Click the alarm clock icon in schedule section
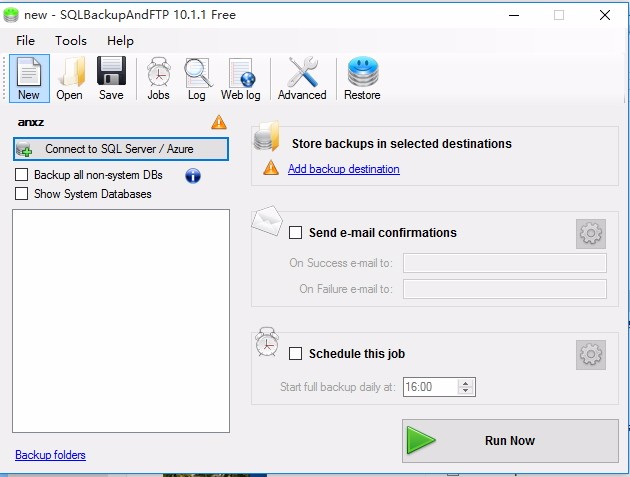The height and width of the screenshot is (477, 630). click(267, 342)
